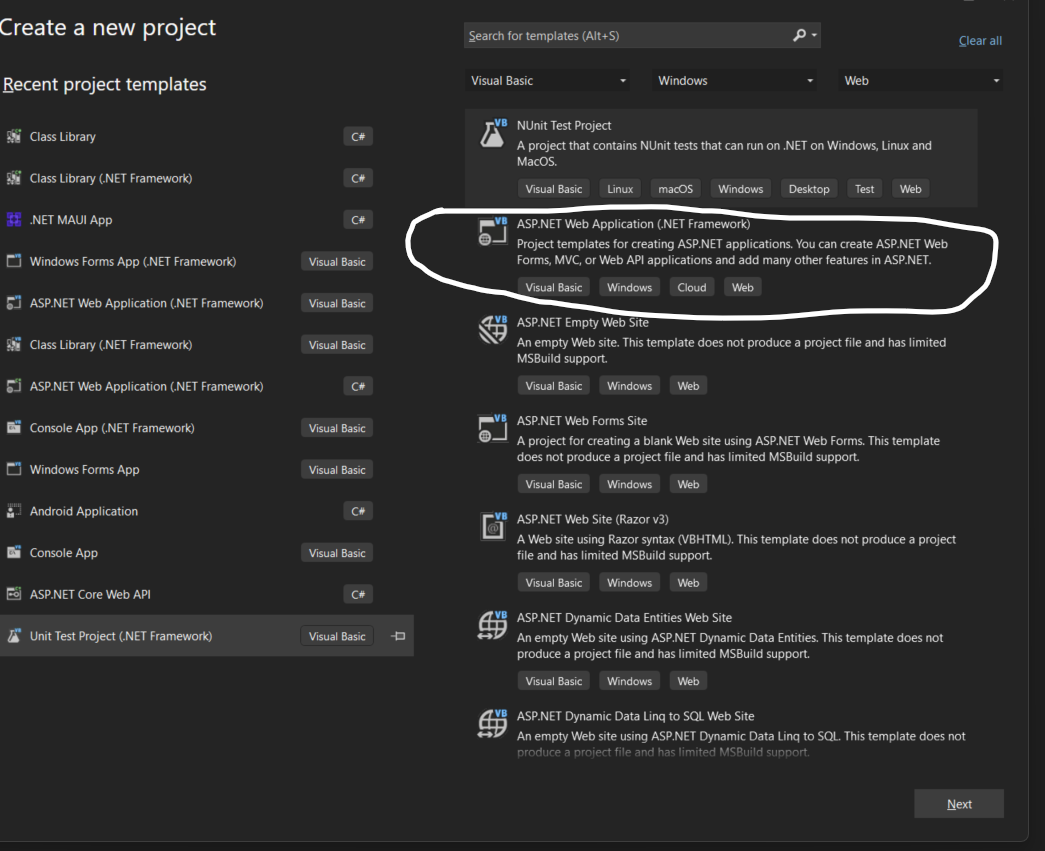Click Windows tag under ASP.NET Dynamic Data Entities
This screenshot has height=851, width=1045.
(629, 681)
